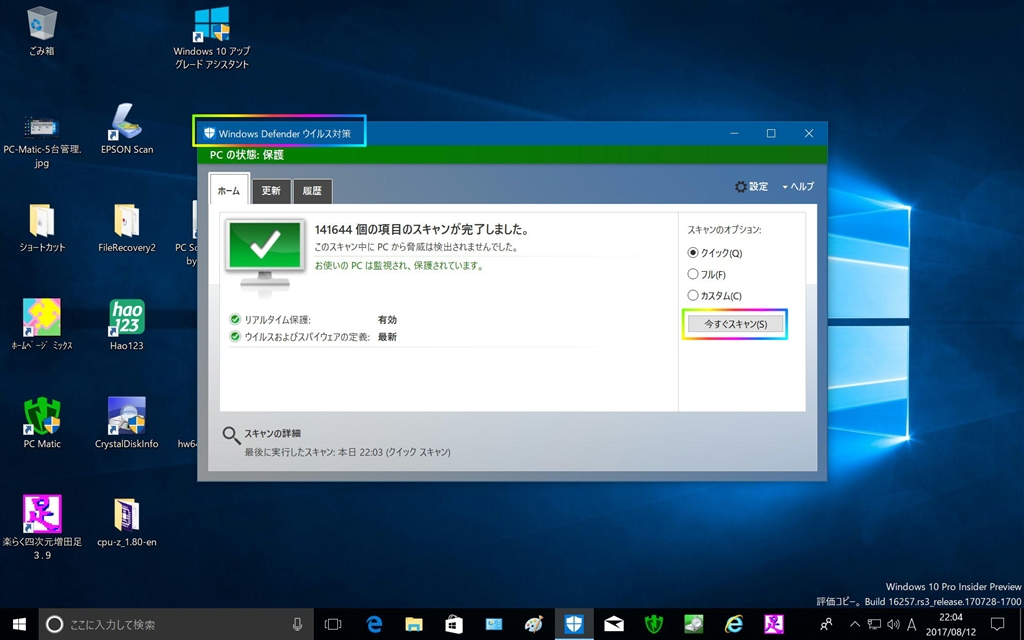Click the スキャンの詳細 magnifier icon
This screenshot has width=1024, height=640.
click(x=231, y=436)
